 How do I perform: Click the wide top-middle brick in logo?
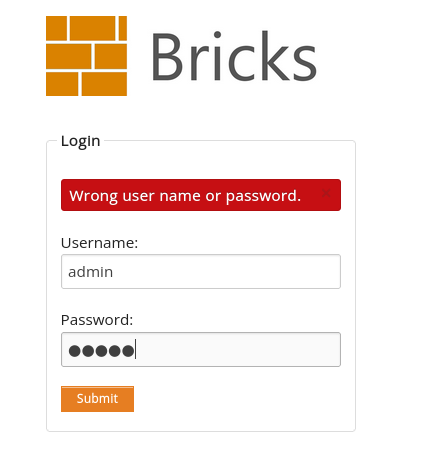pyautogui.click(x=93, y=28)
